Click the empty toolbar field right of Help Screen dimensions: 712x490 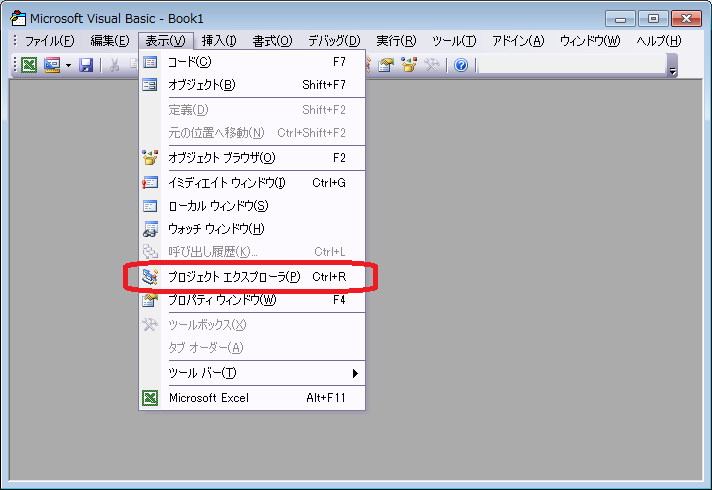point(572,65)
